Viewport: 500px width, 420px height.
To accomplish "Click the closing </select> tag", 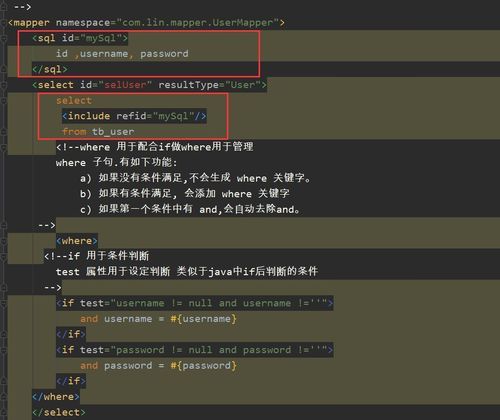I will point(59,412).
